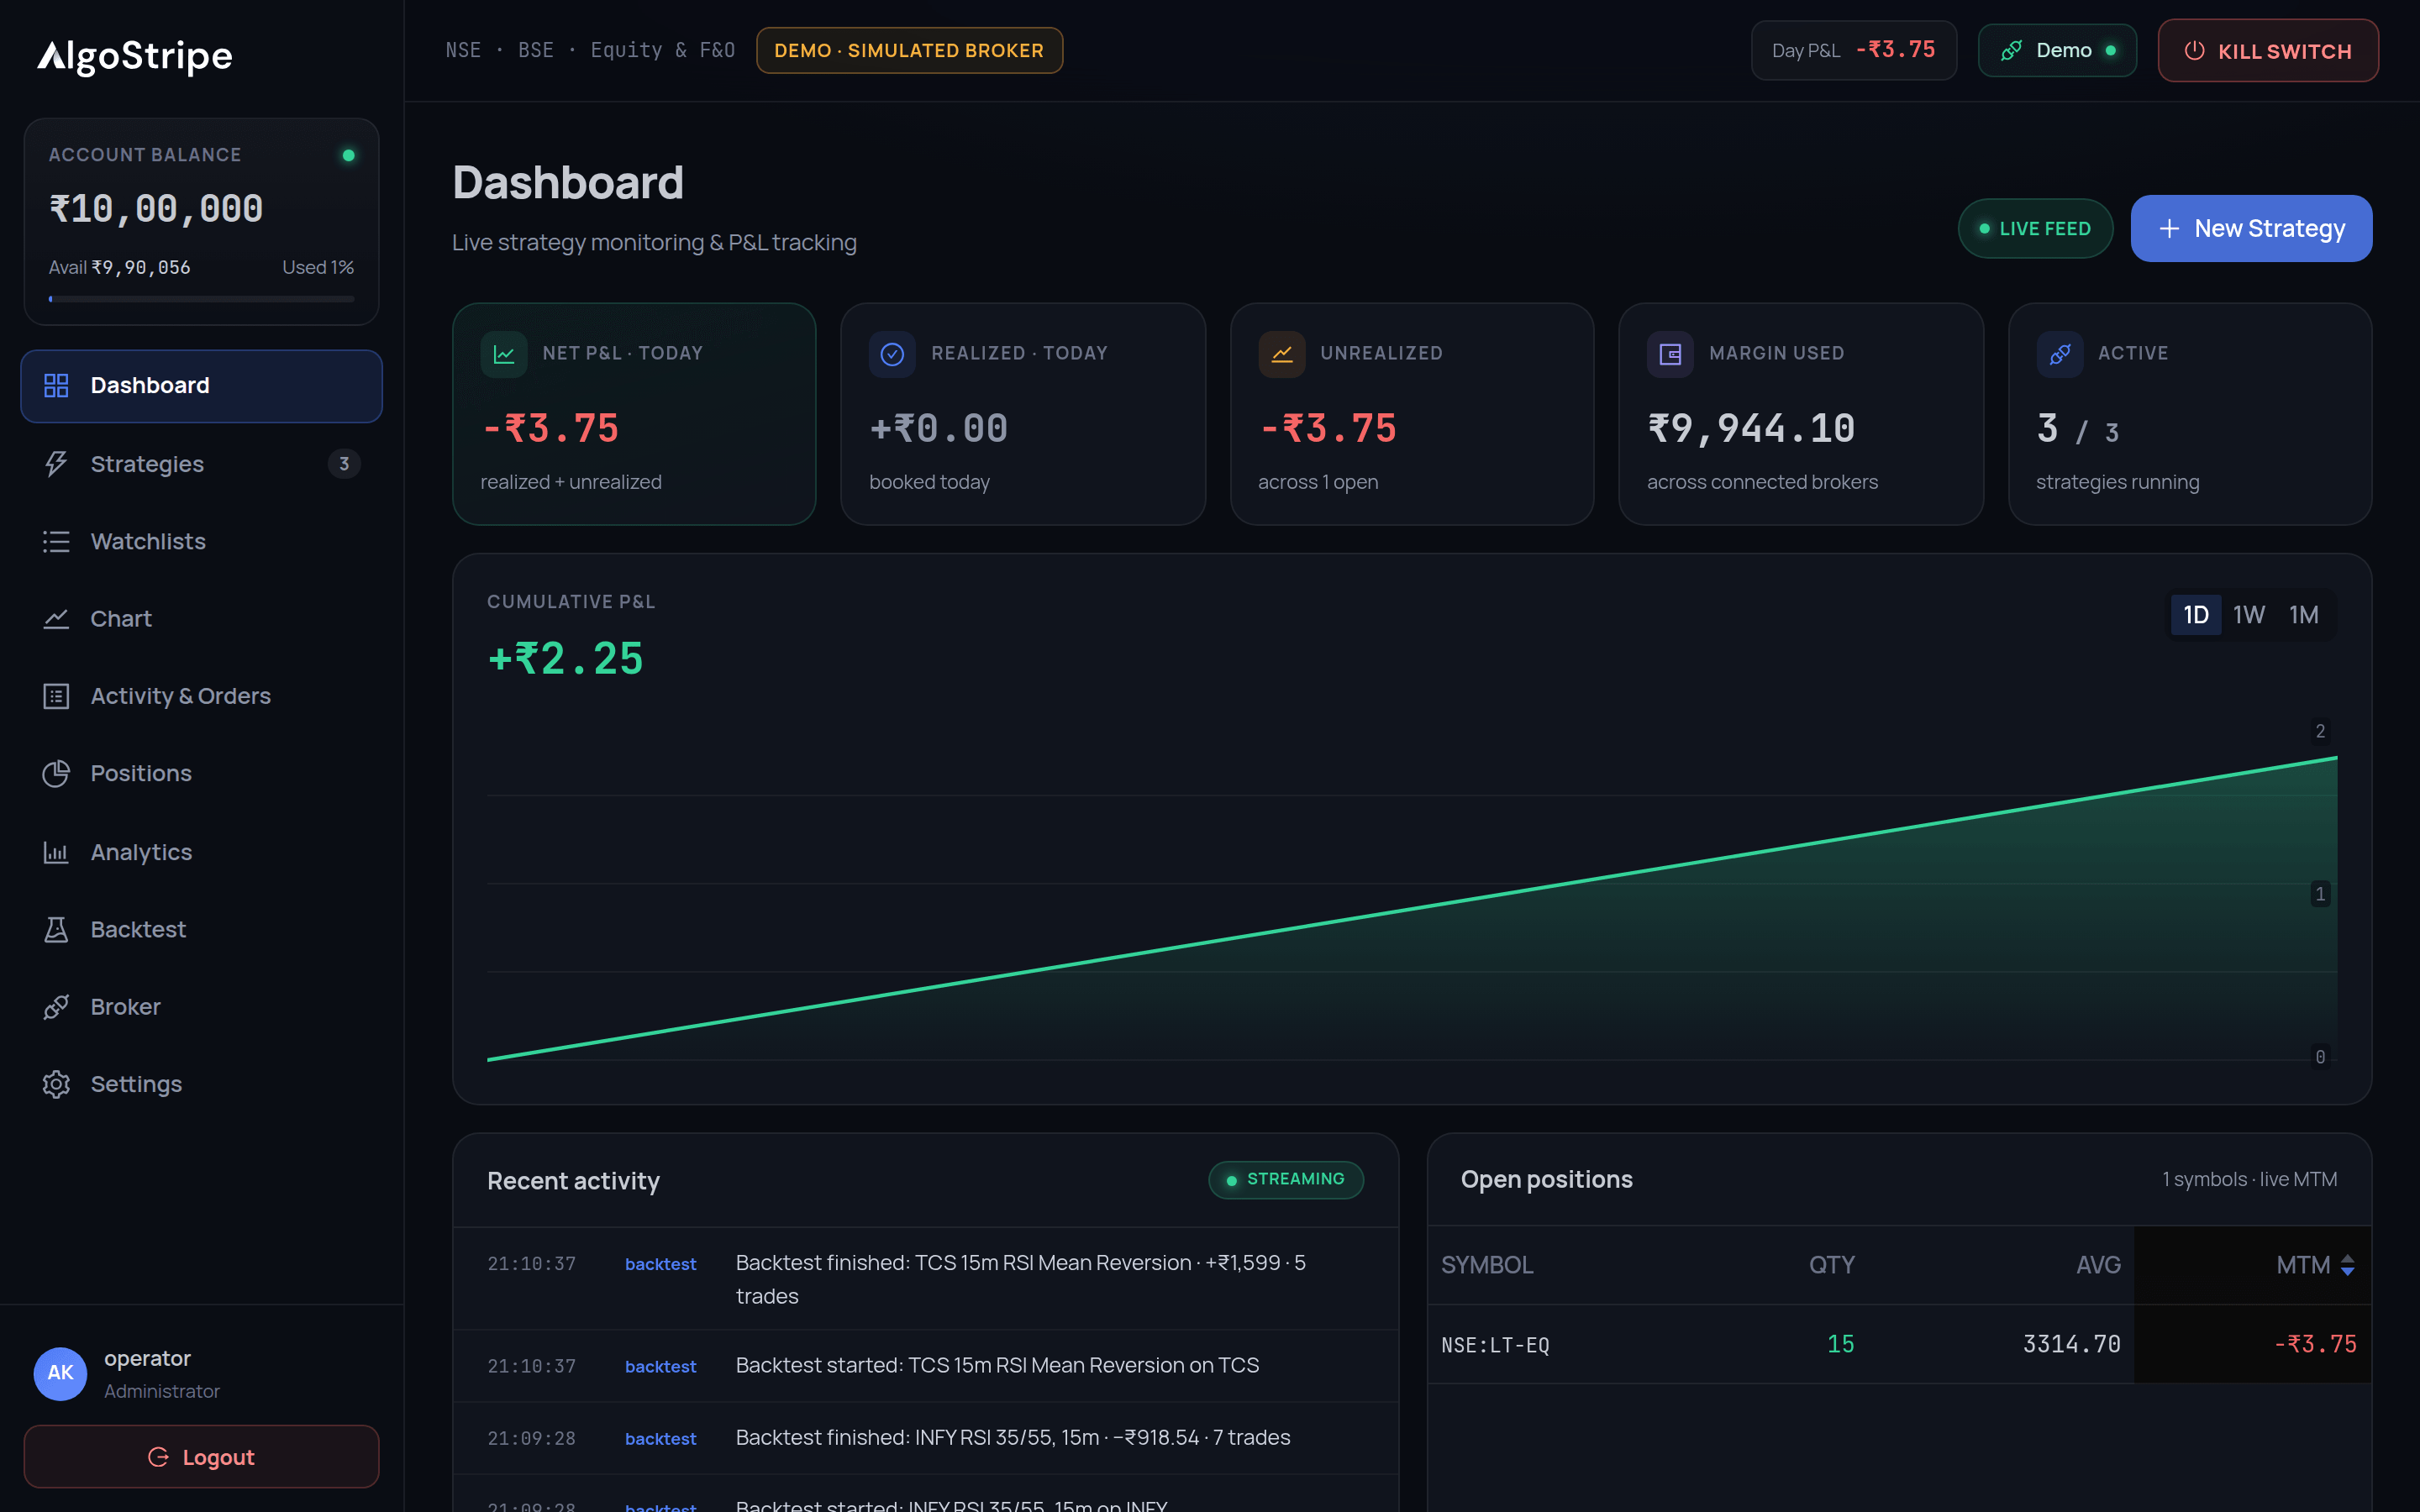Screen dimensions: 2420x1512
Task: Click the account balance usage bar
Action: tap(201, 299)
